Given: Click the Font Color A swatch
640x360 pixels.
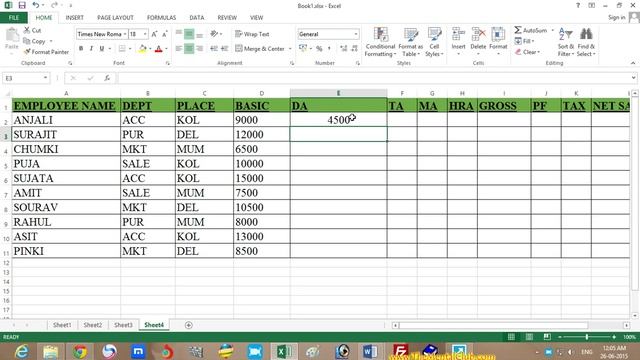Looking at the screenshot, I should (x=159, y=49).
